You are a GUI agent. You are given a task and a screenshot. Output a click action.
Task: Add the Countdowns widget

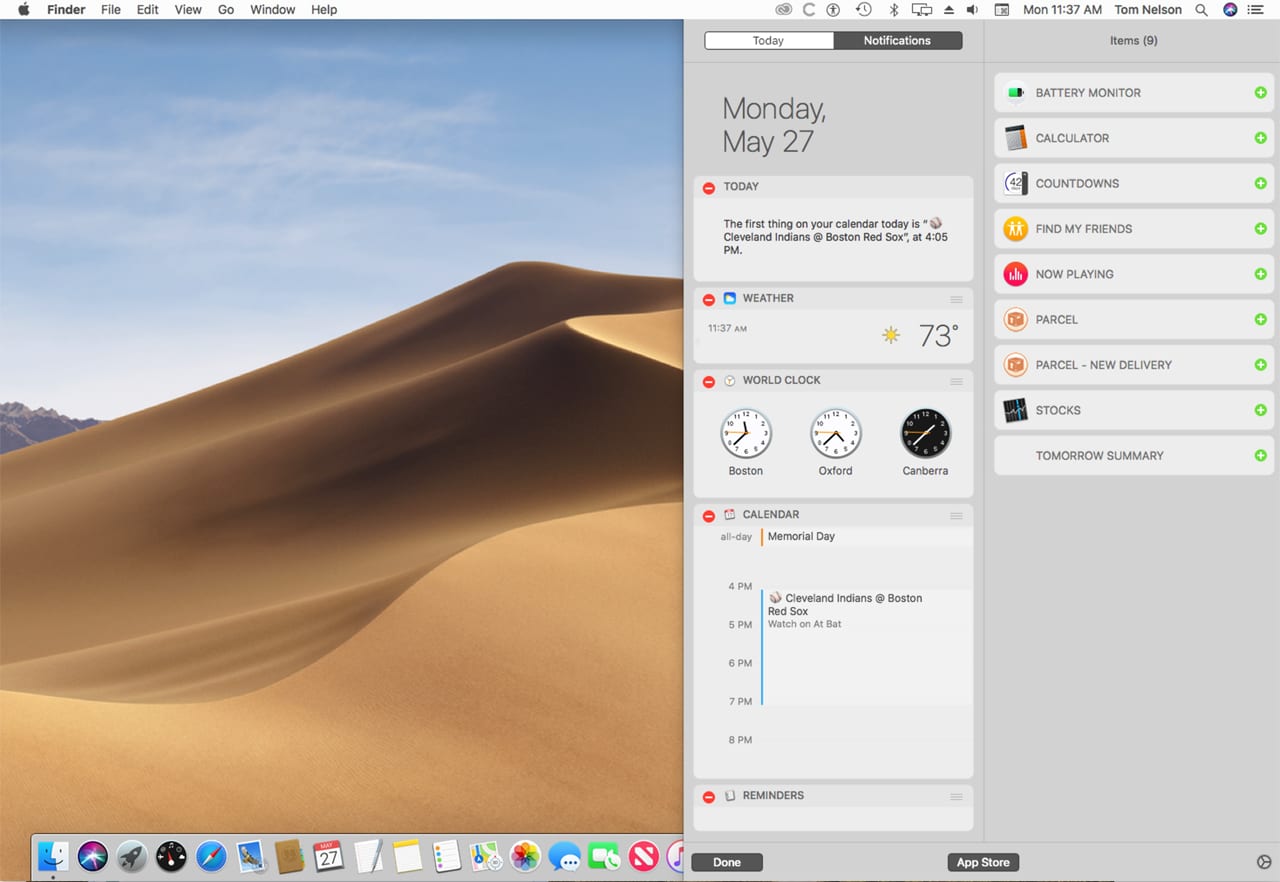pos(1260,183)
